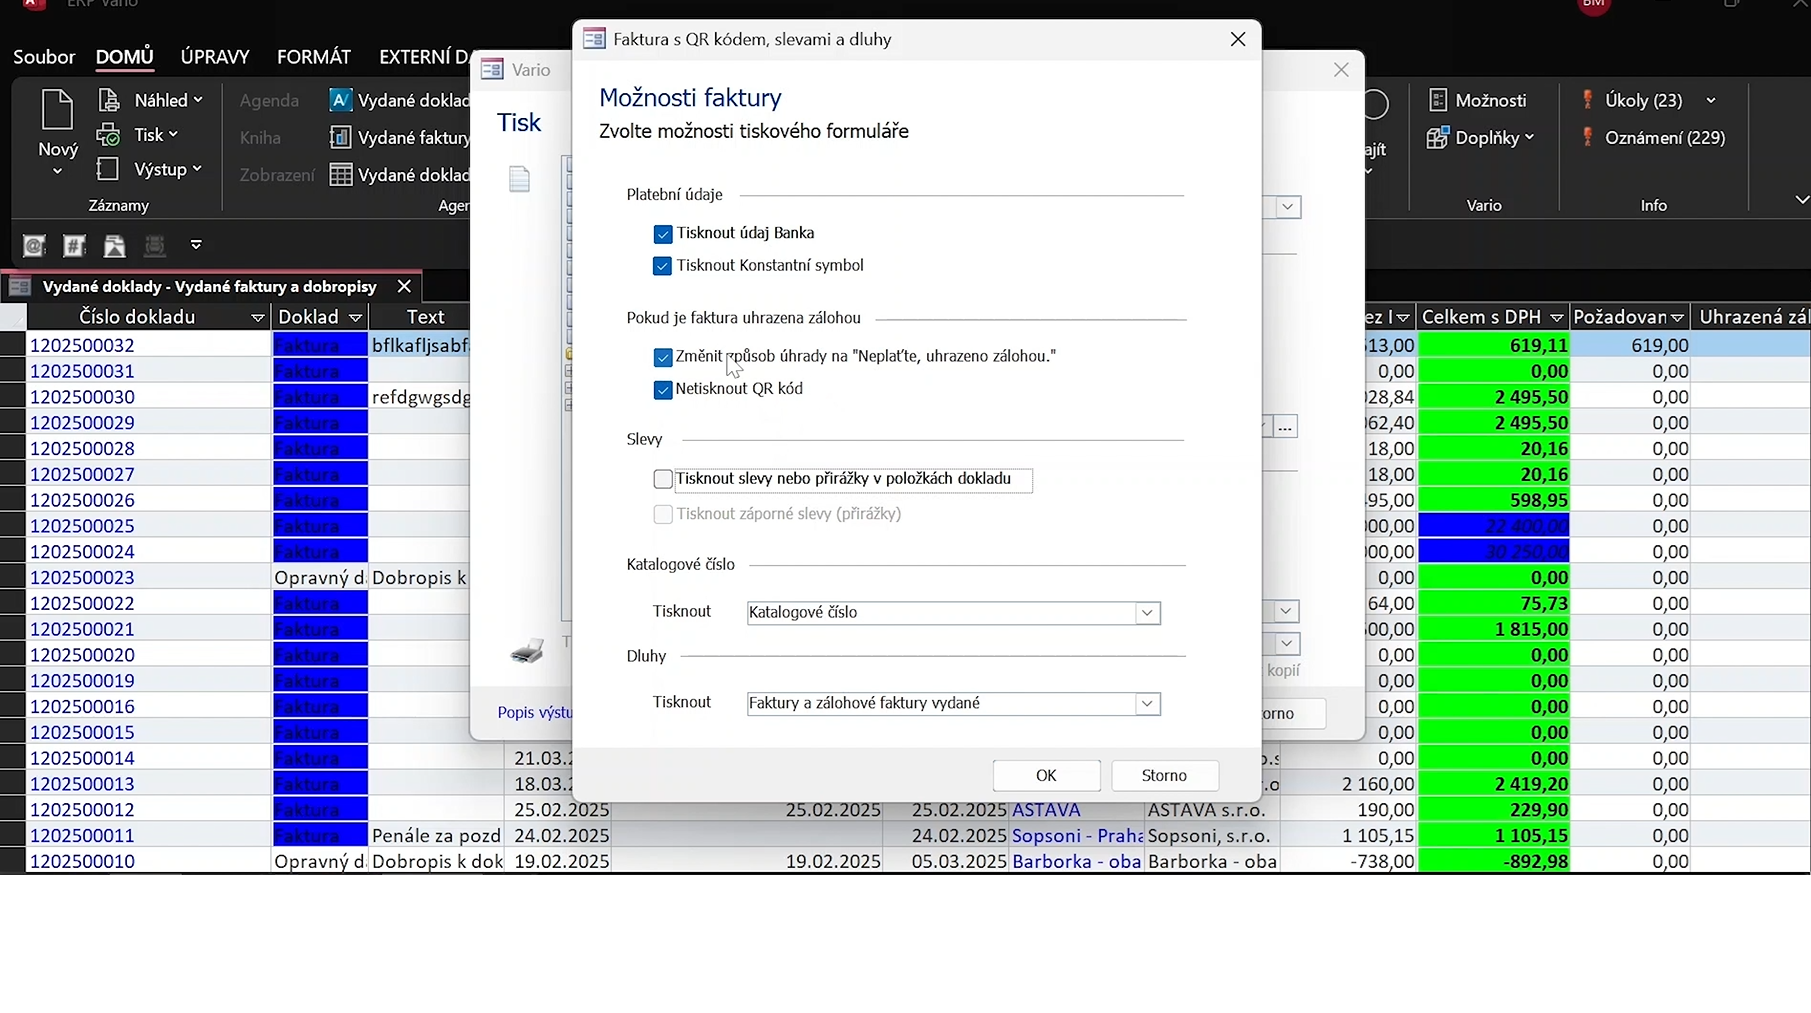The image size is (1811, 1013).
Task: Open the Doplňky add-ons icon
Action: pos(1438,138)
